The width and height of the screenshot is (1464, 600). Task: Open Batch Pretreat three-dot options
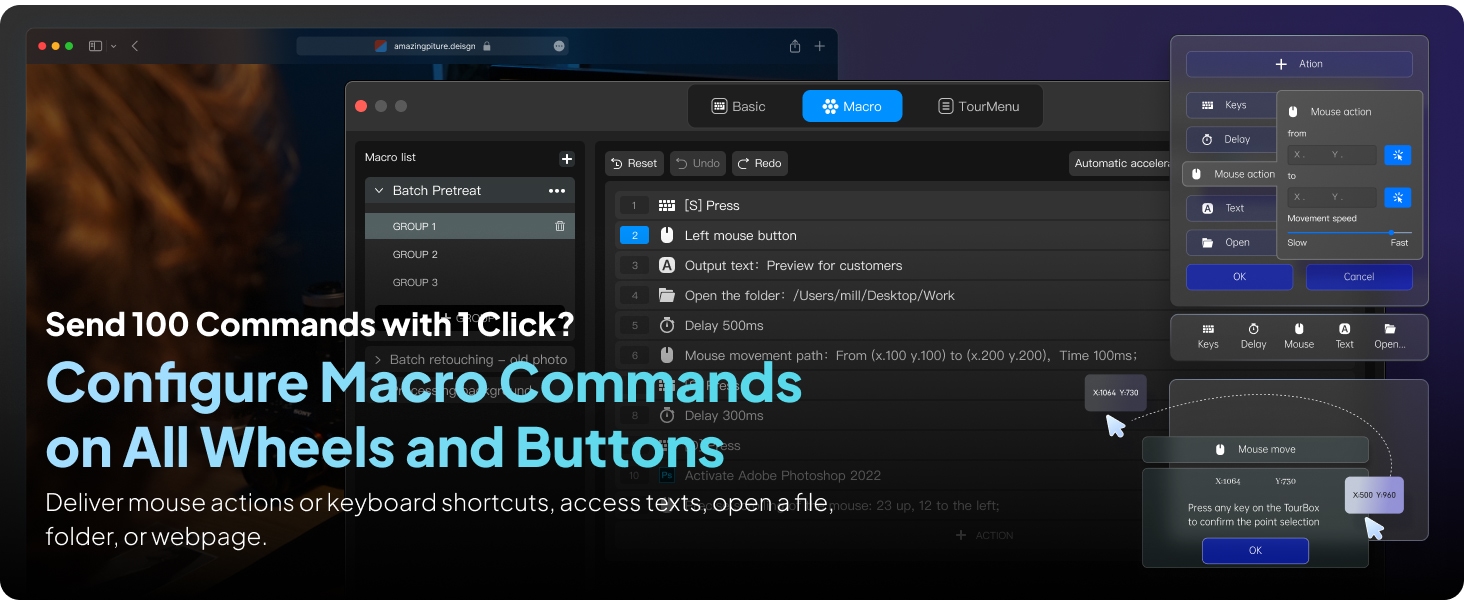(556, 191)
